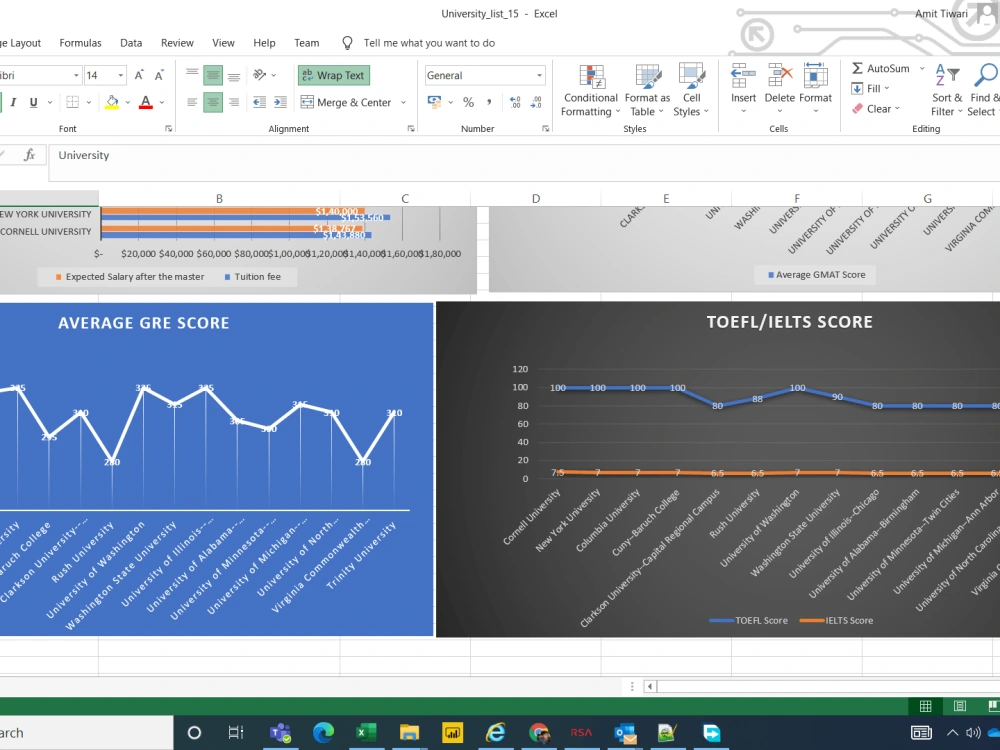Switch to the Data ribbon tab
Screen dimensions: 1000x750
click(x=131, y=42)
